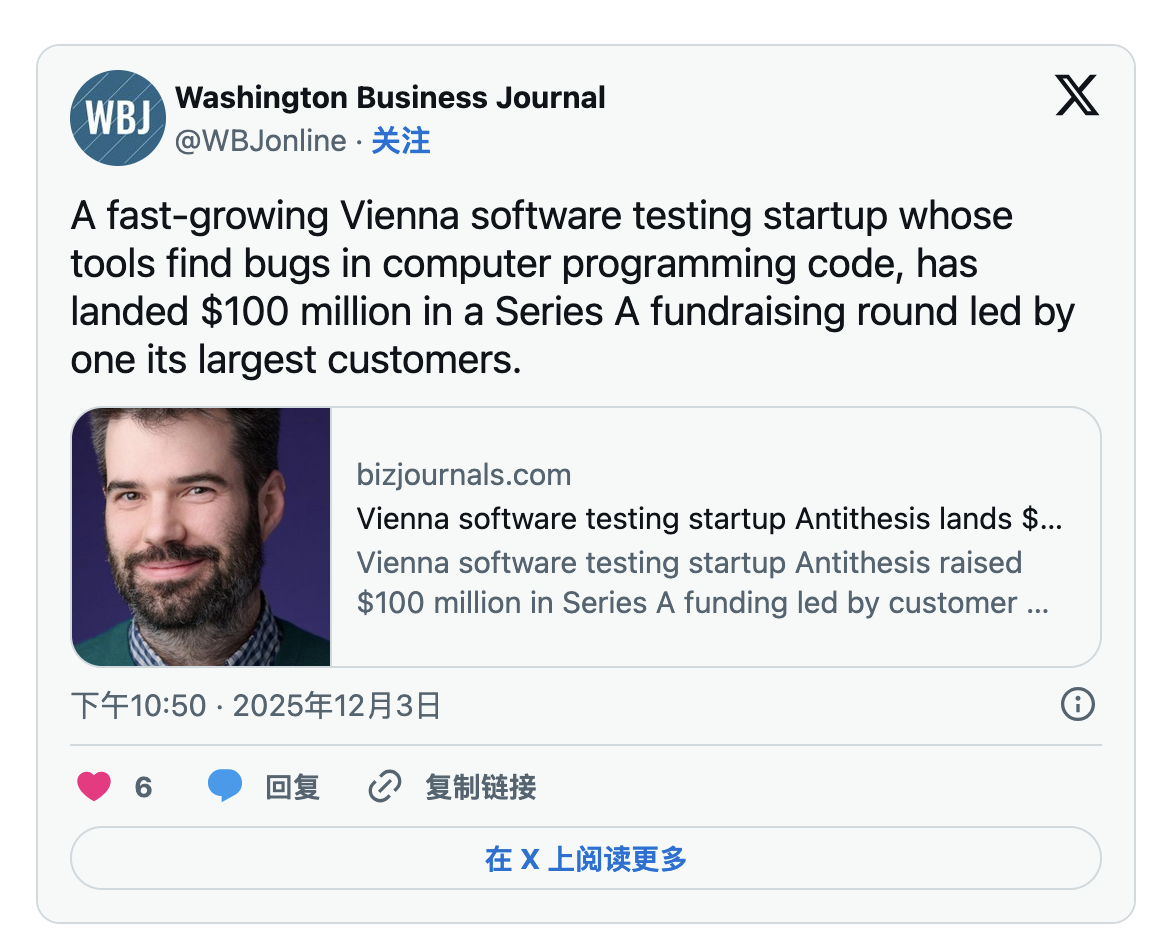The width and height of the screenshot is (1156, 948).
Task: Click the 回复 reply label
Action: pyautogui.click(x=292, y=787)
